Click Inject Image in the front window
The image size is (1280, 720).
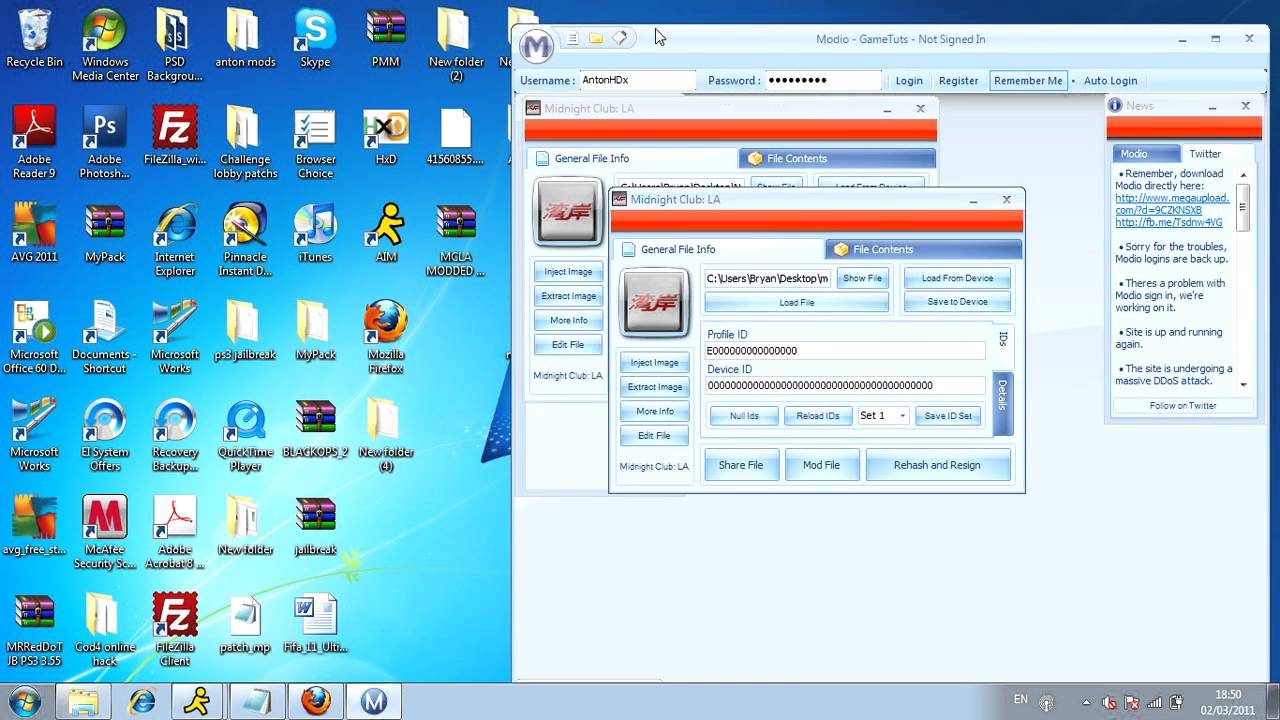pyautogui.click(x=655, y=363)
